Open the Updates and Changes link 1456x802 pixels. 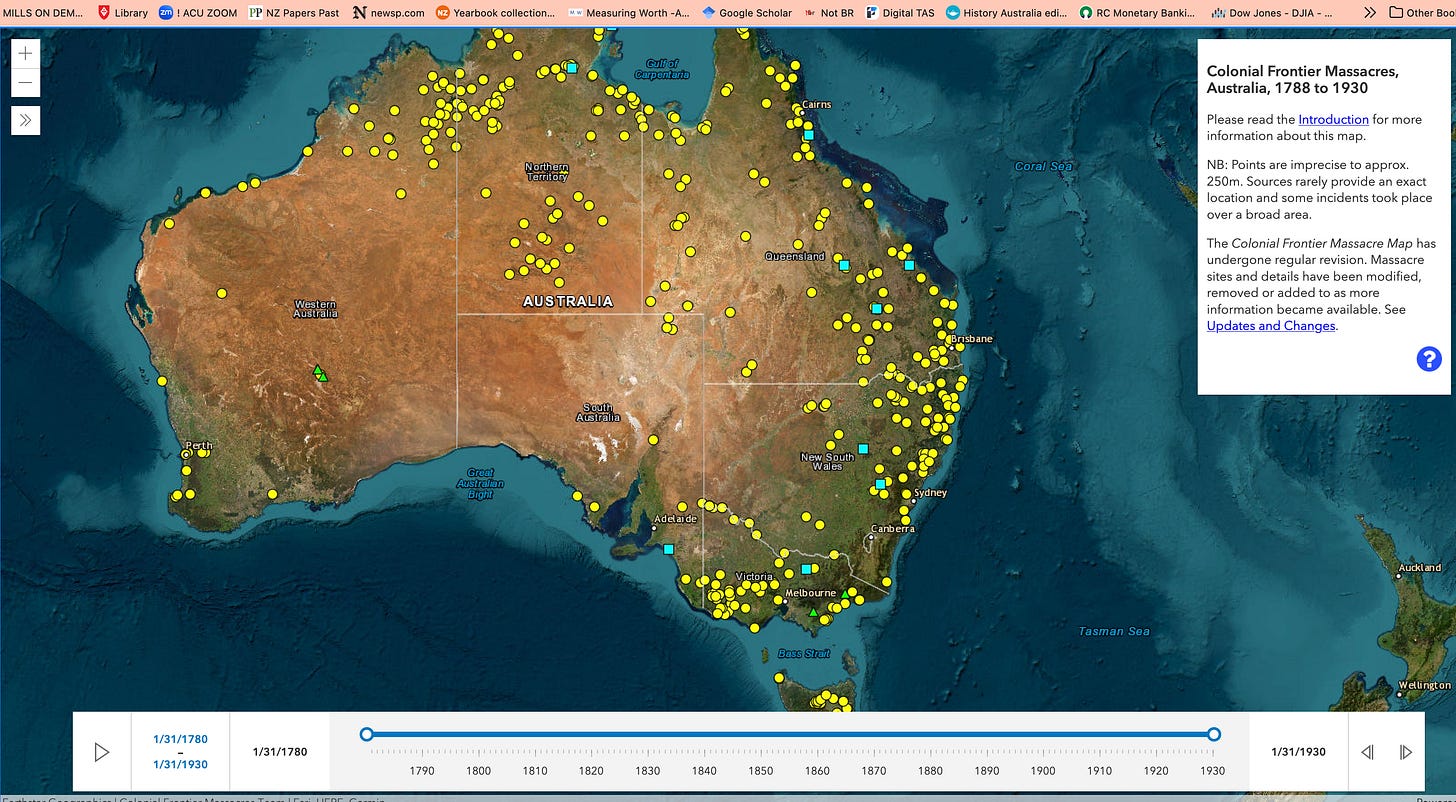(x=1270, y=325)
